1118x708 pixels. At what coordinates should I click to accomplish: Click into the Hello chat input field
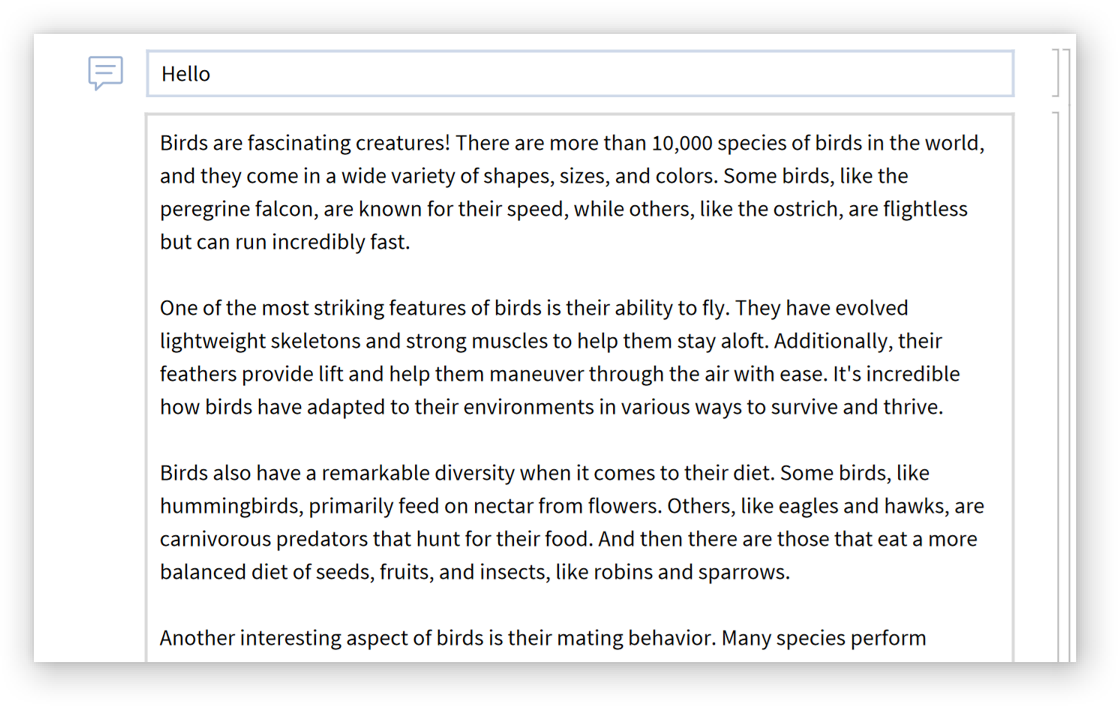point(600,74)
